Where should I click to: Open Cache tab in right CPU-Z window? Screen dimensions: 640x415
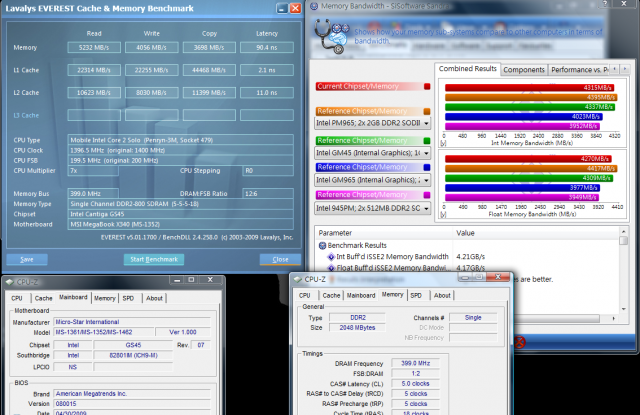click(x=331, y=295)
